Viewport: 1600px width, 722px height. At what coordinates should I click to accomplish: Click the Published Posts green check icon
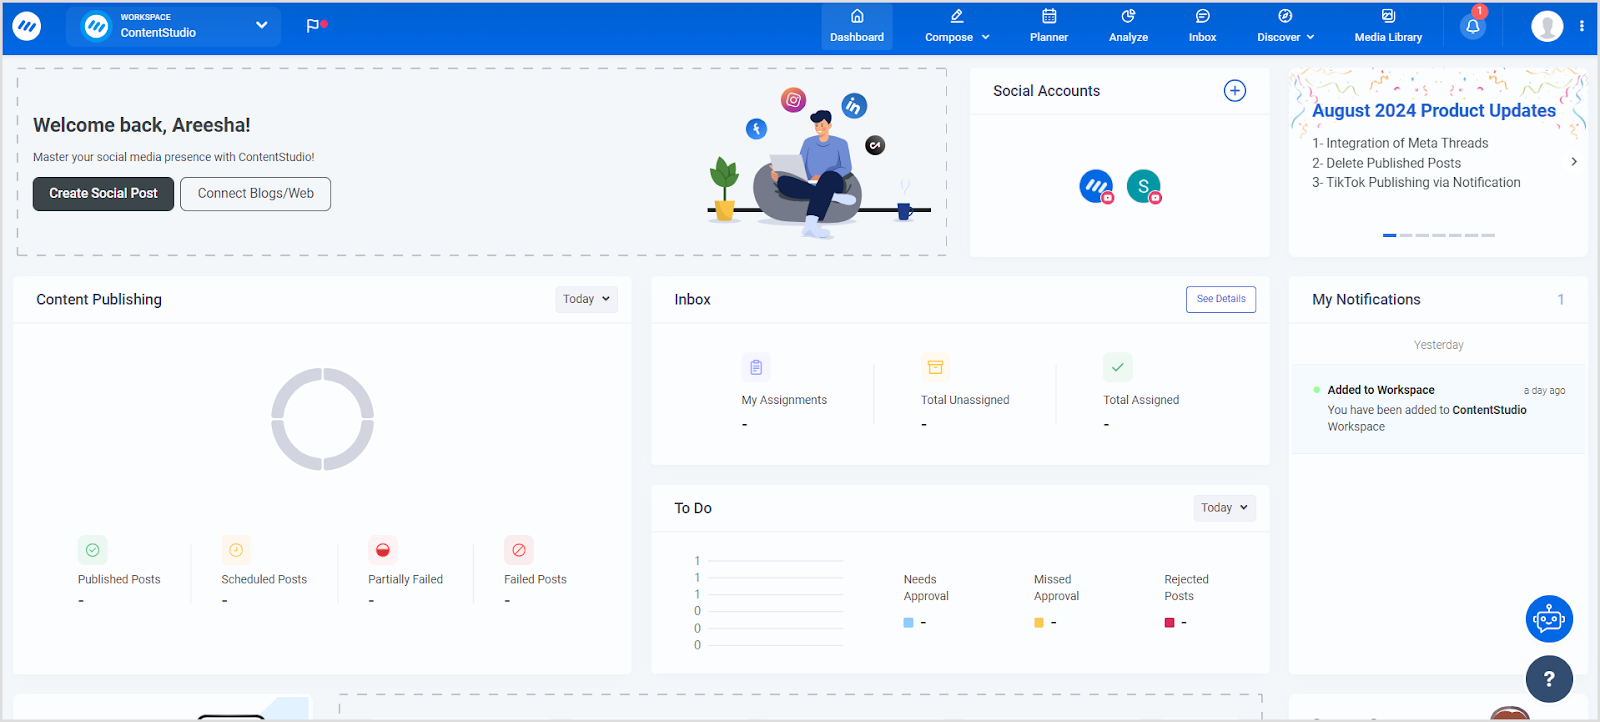click(x=93, y=550)
